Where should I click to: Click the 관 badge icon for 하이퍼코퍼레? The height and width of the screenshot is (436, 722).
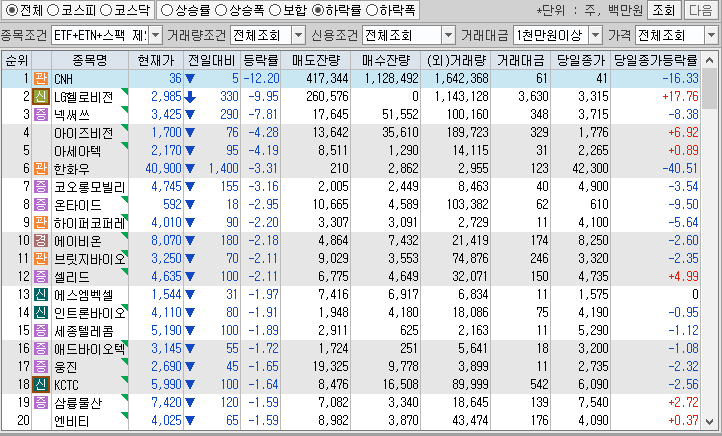click(41, 222)
